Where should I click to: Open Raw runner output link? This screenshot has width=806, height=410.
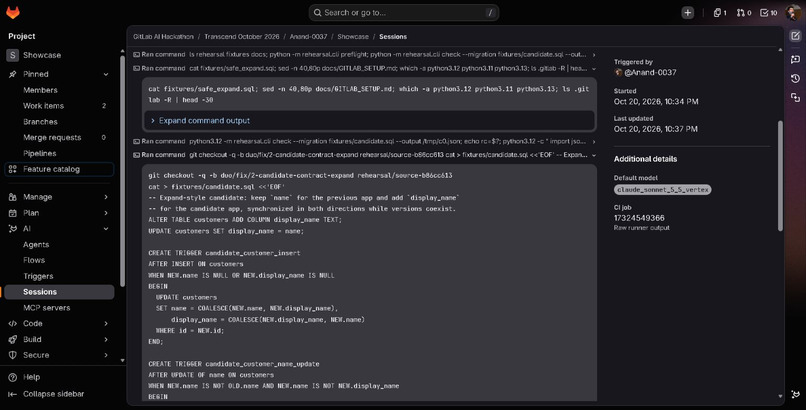click(642, 228)
